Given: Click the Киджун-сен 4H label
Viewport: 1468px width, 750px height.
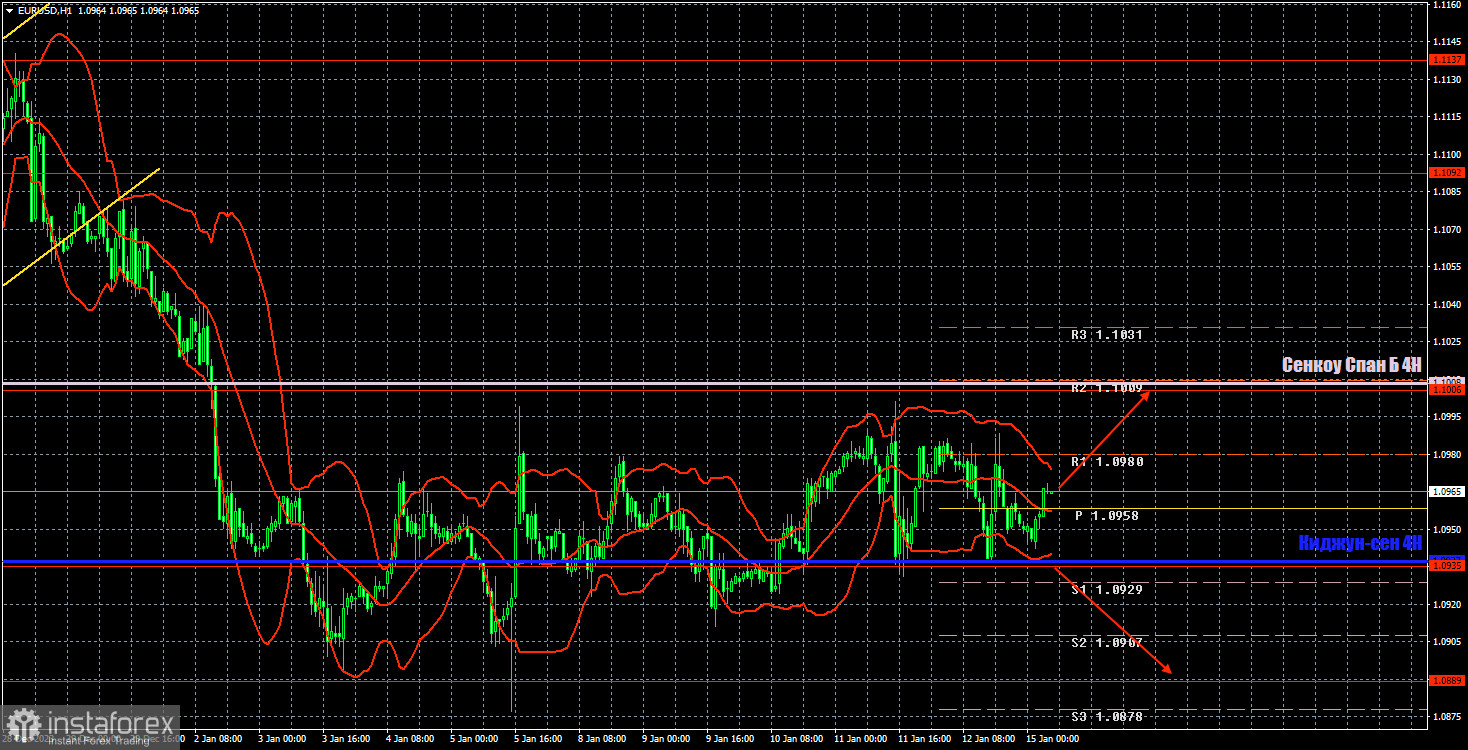Looking at the screenshot, I should click(1360, 543).
